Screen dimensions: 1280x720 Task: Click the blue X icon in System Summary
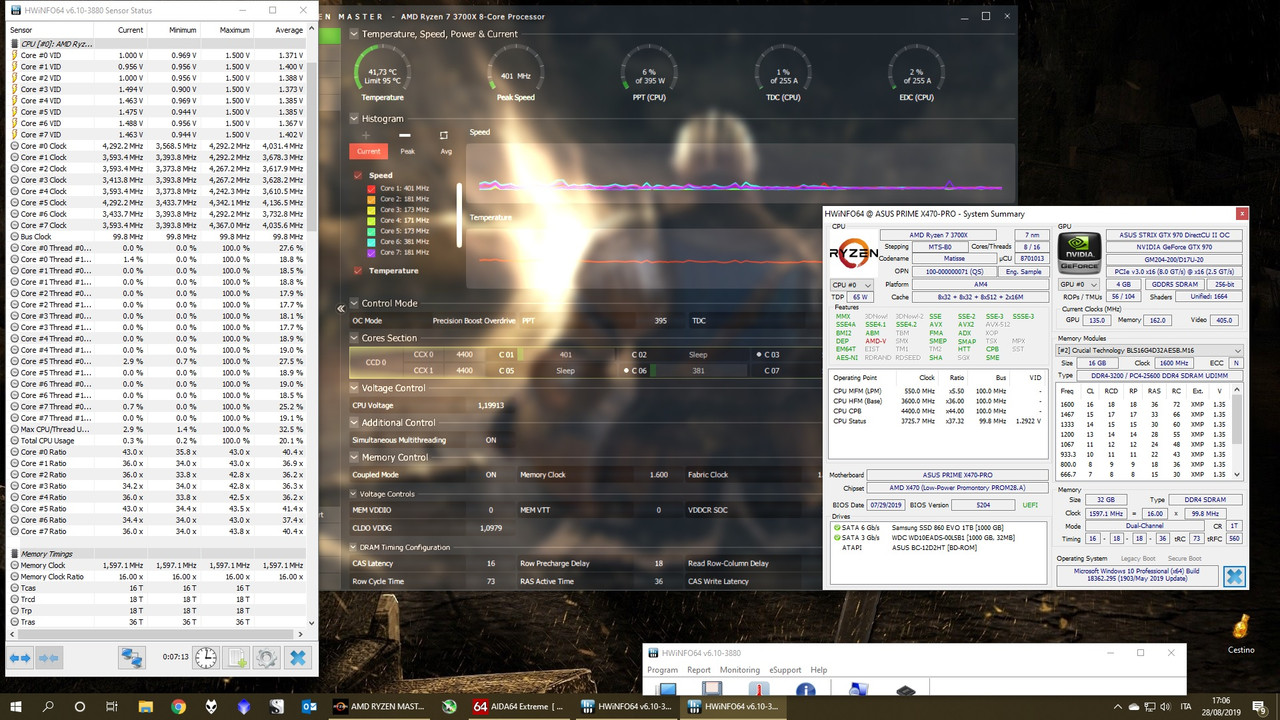tap(1234, 576)
